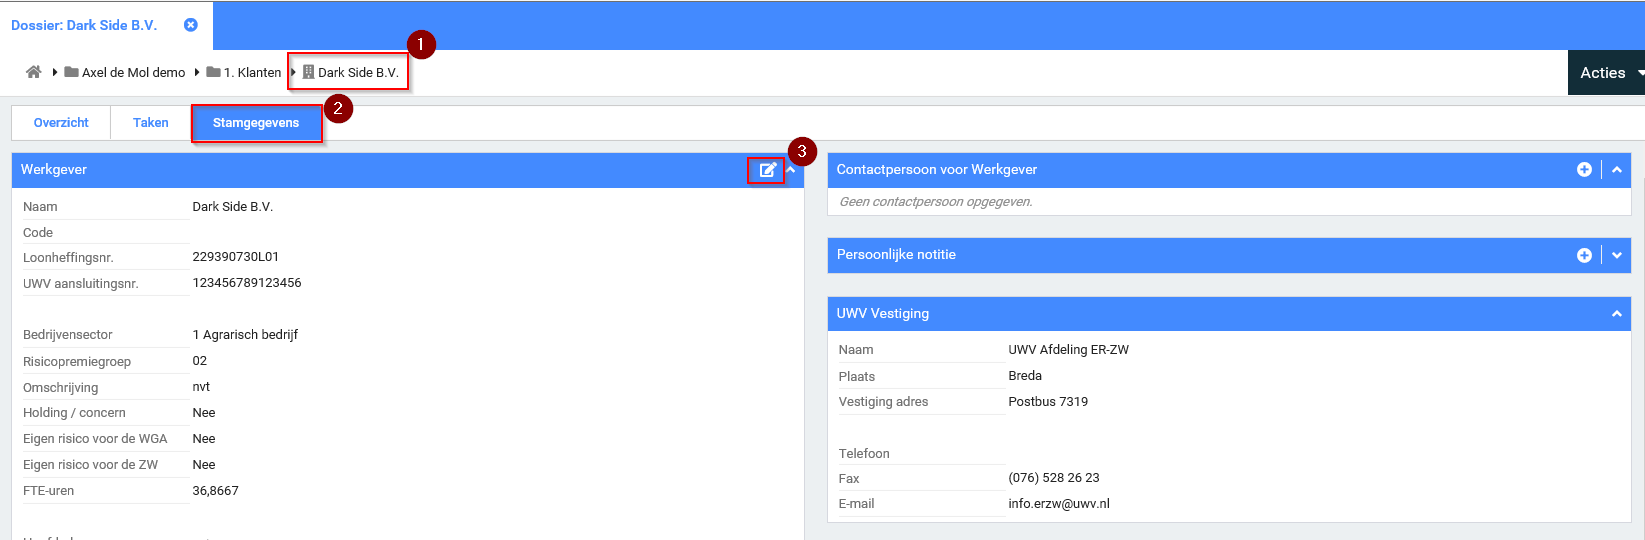This screenshot has width=1645, height=540.
Task: Activate the Dossier: Dark Side B.V. tab
Action: [85, 25]
